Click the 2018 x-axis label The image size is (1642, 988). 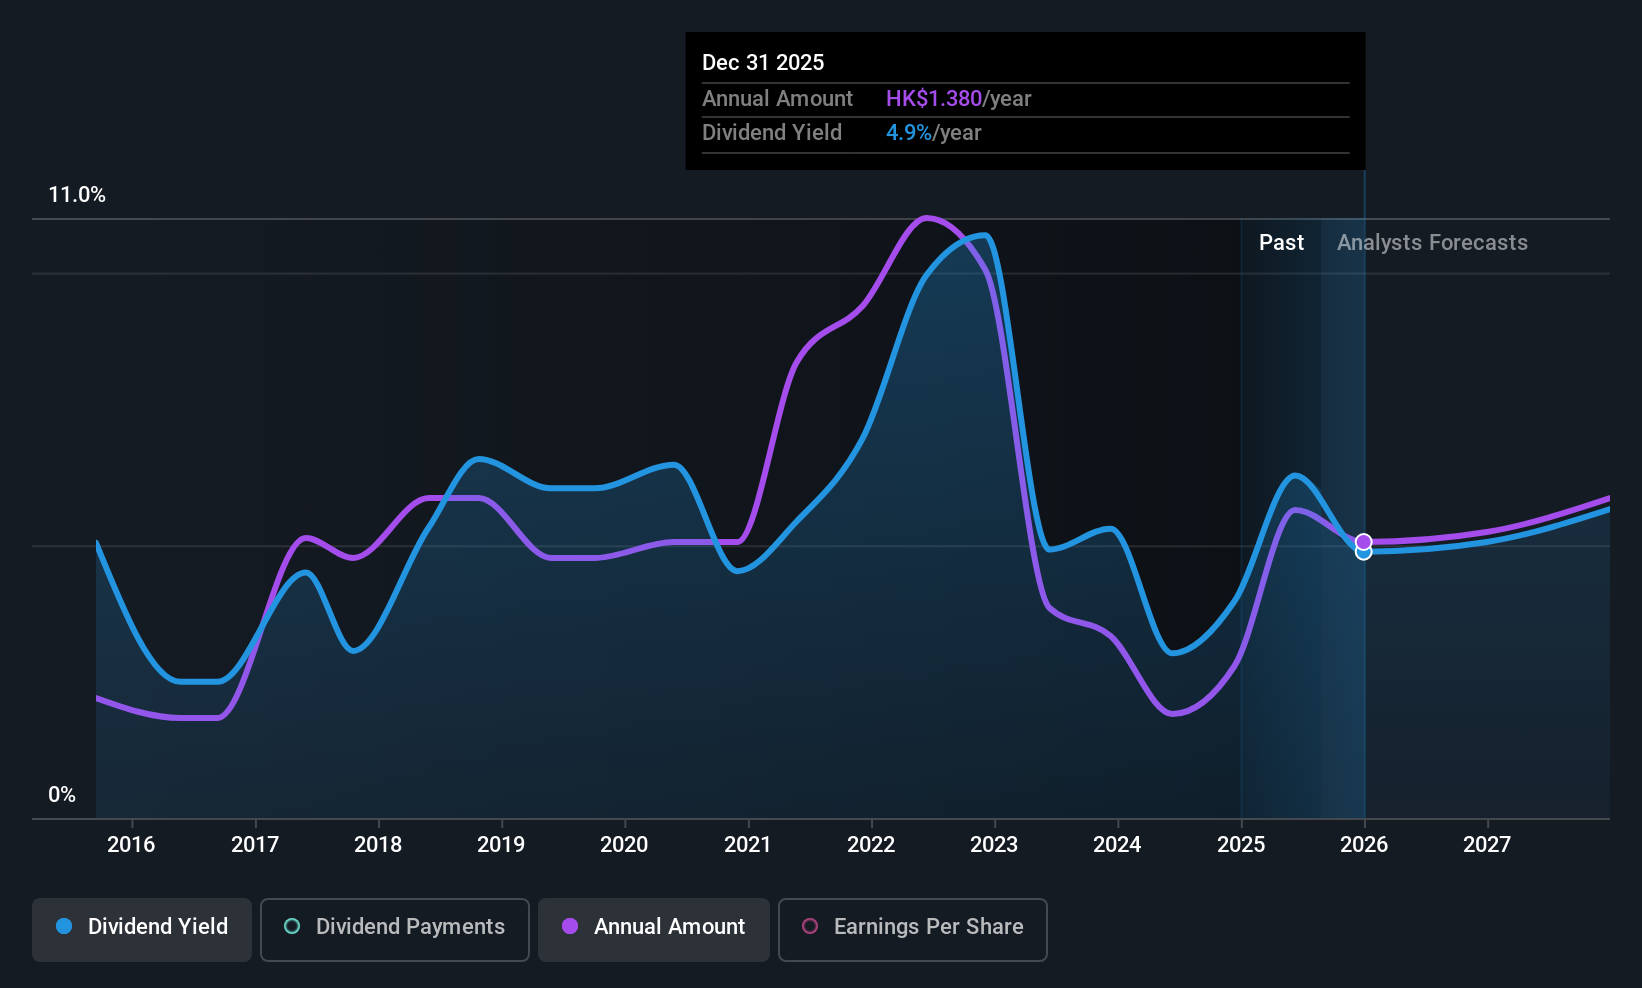coord(378,845)
